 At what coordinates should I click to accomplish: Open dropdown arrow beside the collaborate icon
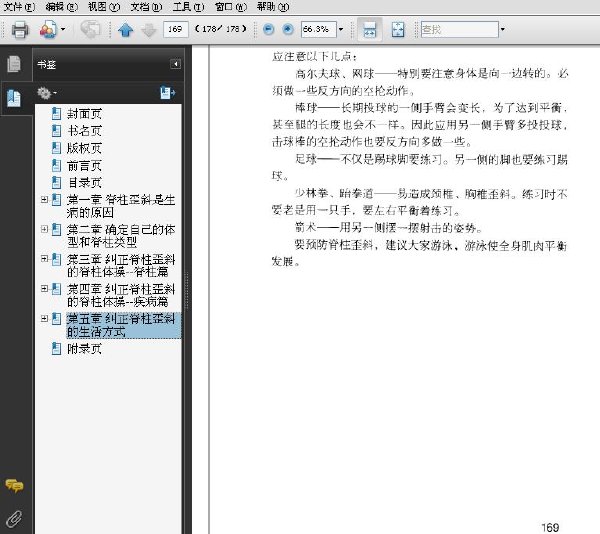(63, 29)
